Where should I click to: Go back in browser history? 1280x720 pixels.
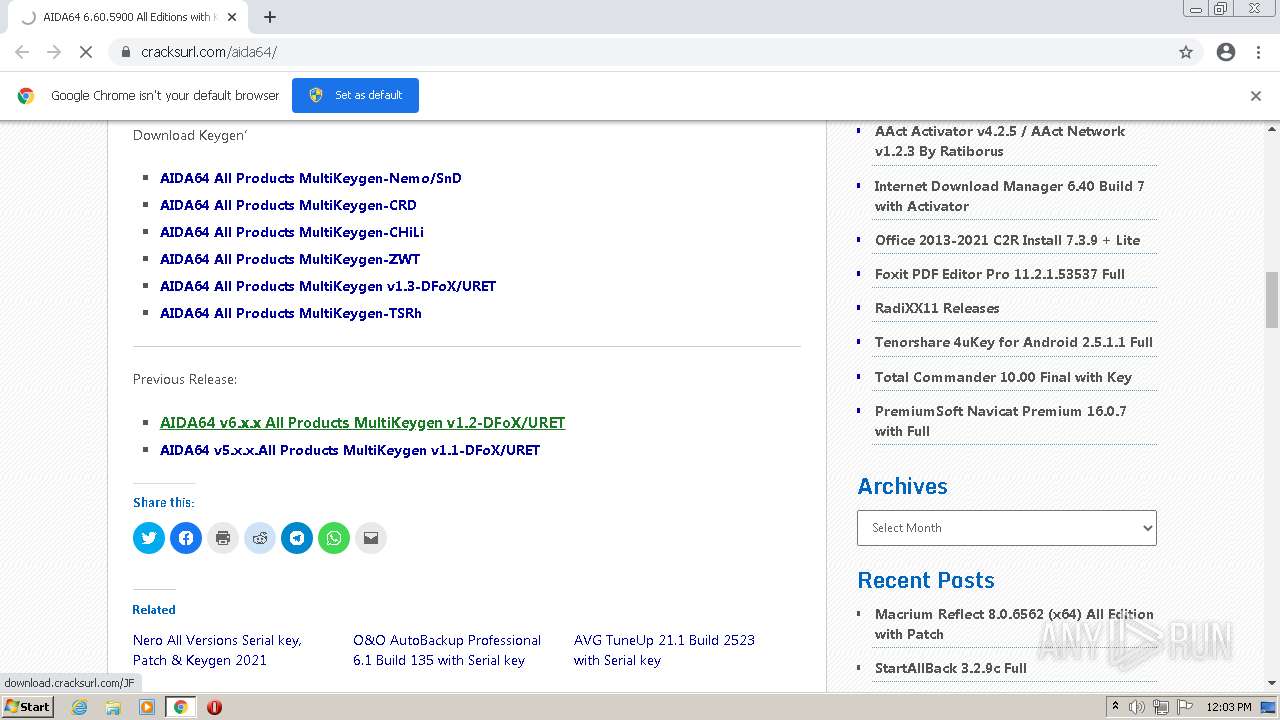[x=22, y=52]
